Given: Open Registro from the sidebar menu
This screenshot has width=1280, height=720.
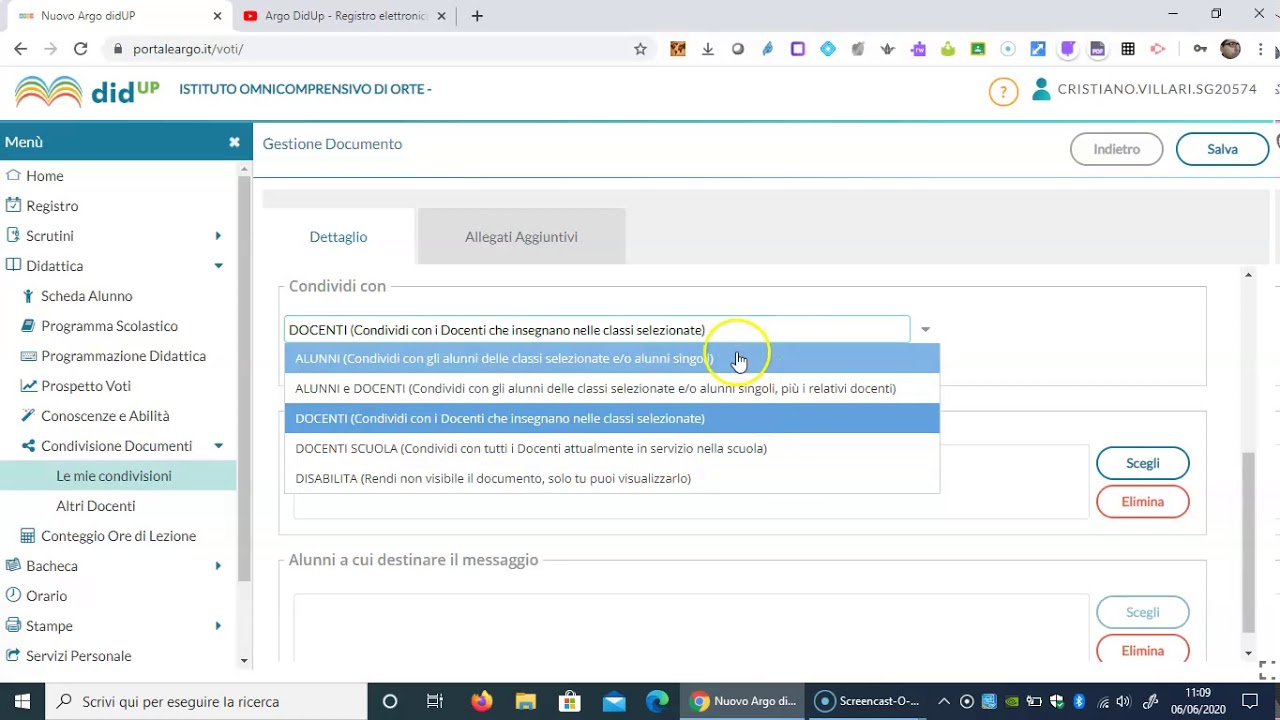Looking at the screenshot, I should click(52, 206).
